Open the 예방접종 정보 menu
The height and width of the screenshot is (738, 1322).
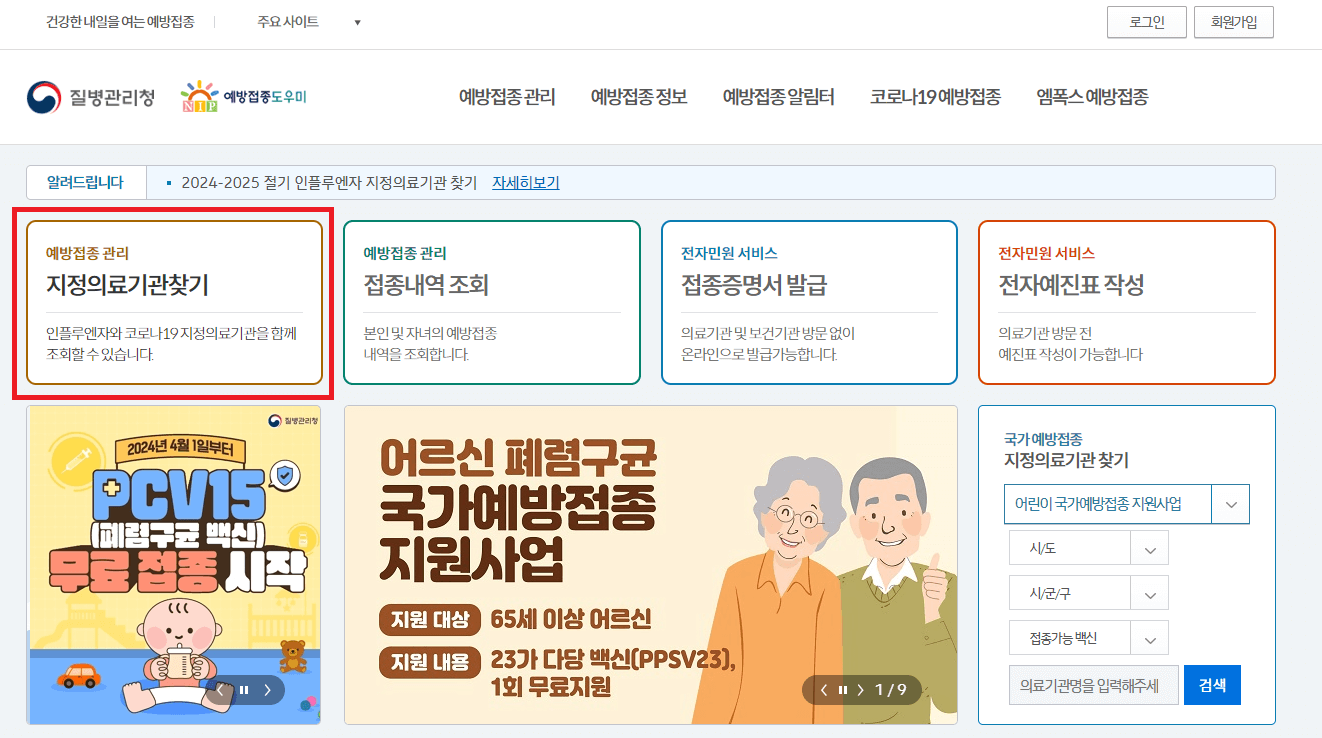click(638, 97)
